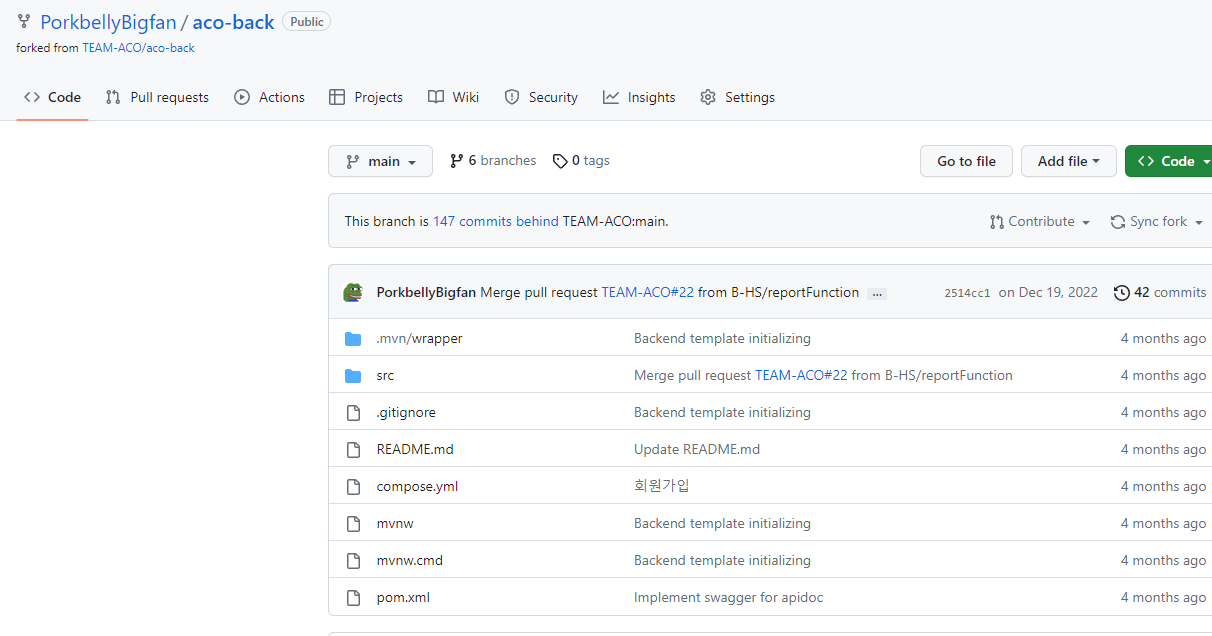The image size is (1212, 636).
Task: Open the Sync fork dropdown
Action: pyautogui.click(x=1157, y=222)
